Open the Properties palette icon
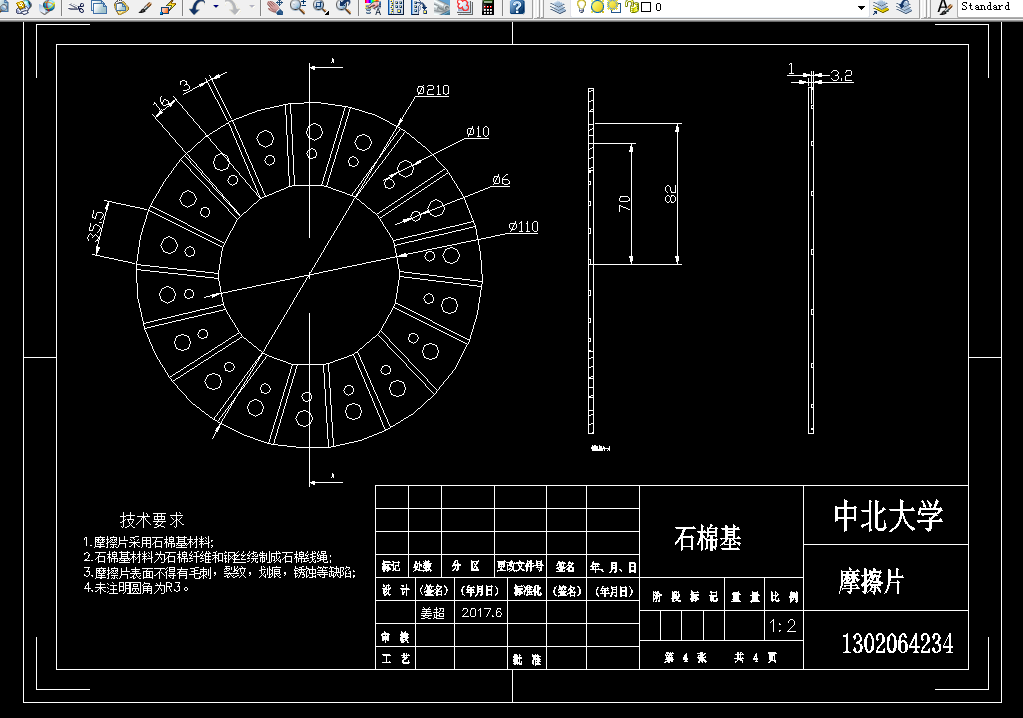1023x718 pixels. tap(373, 7)
